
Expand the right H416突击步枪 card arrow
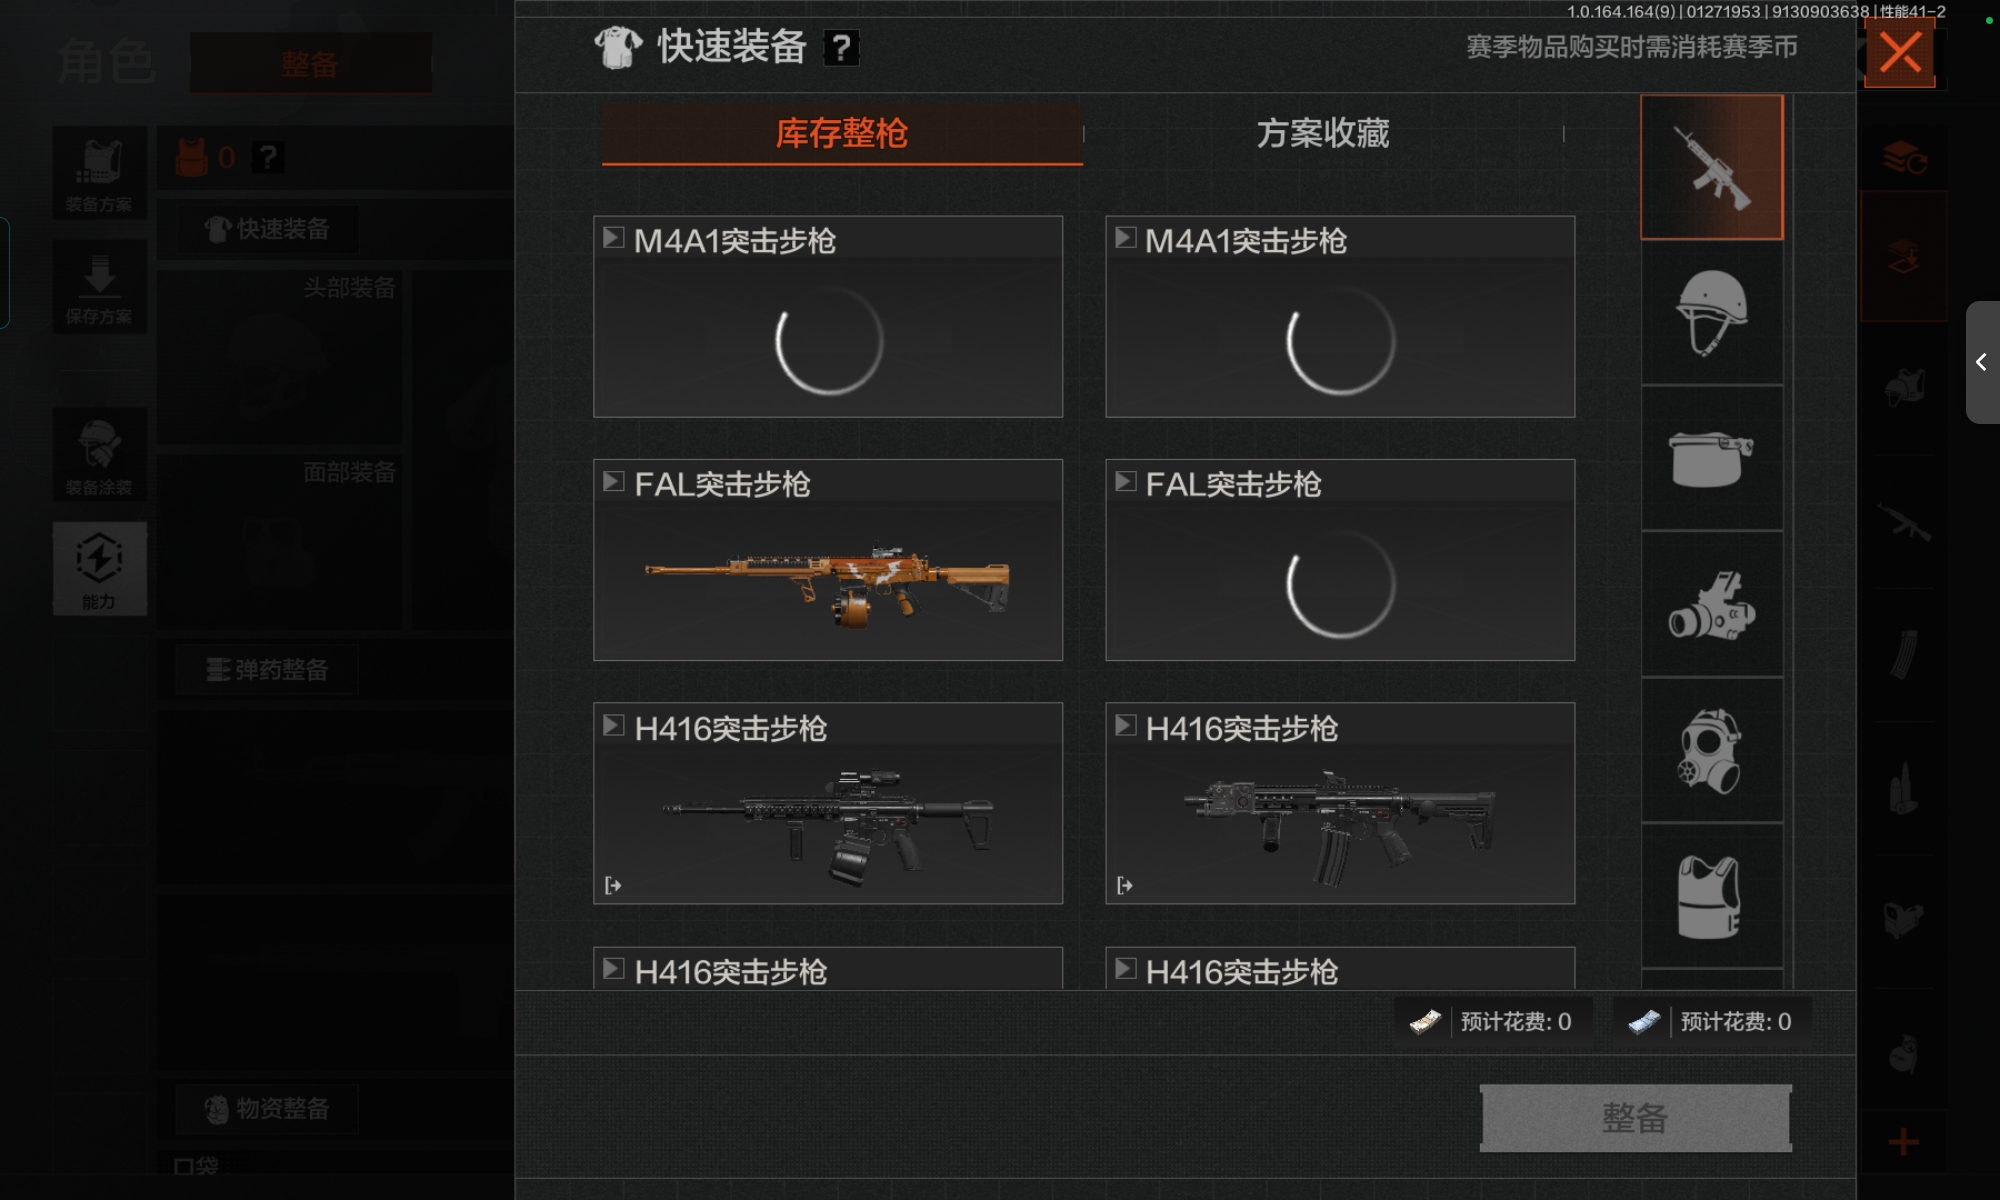pos(1125,726)
